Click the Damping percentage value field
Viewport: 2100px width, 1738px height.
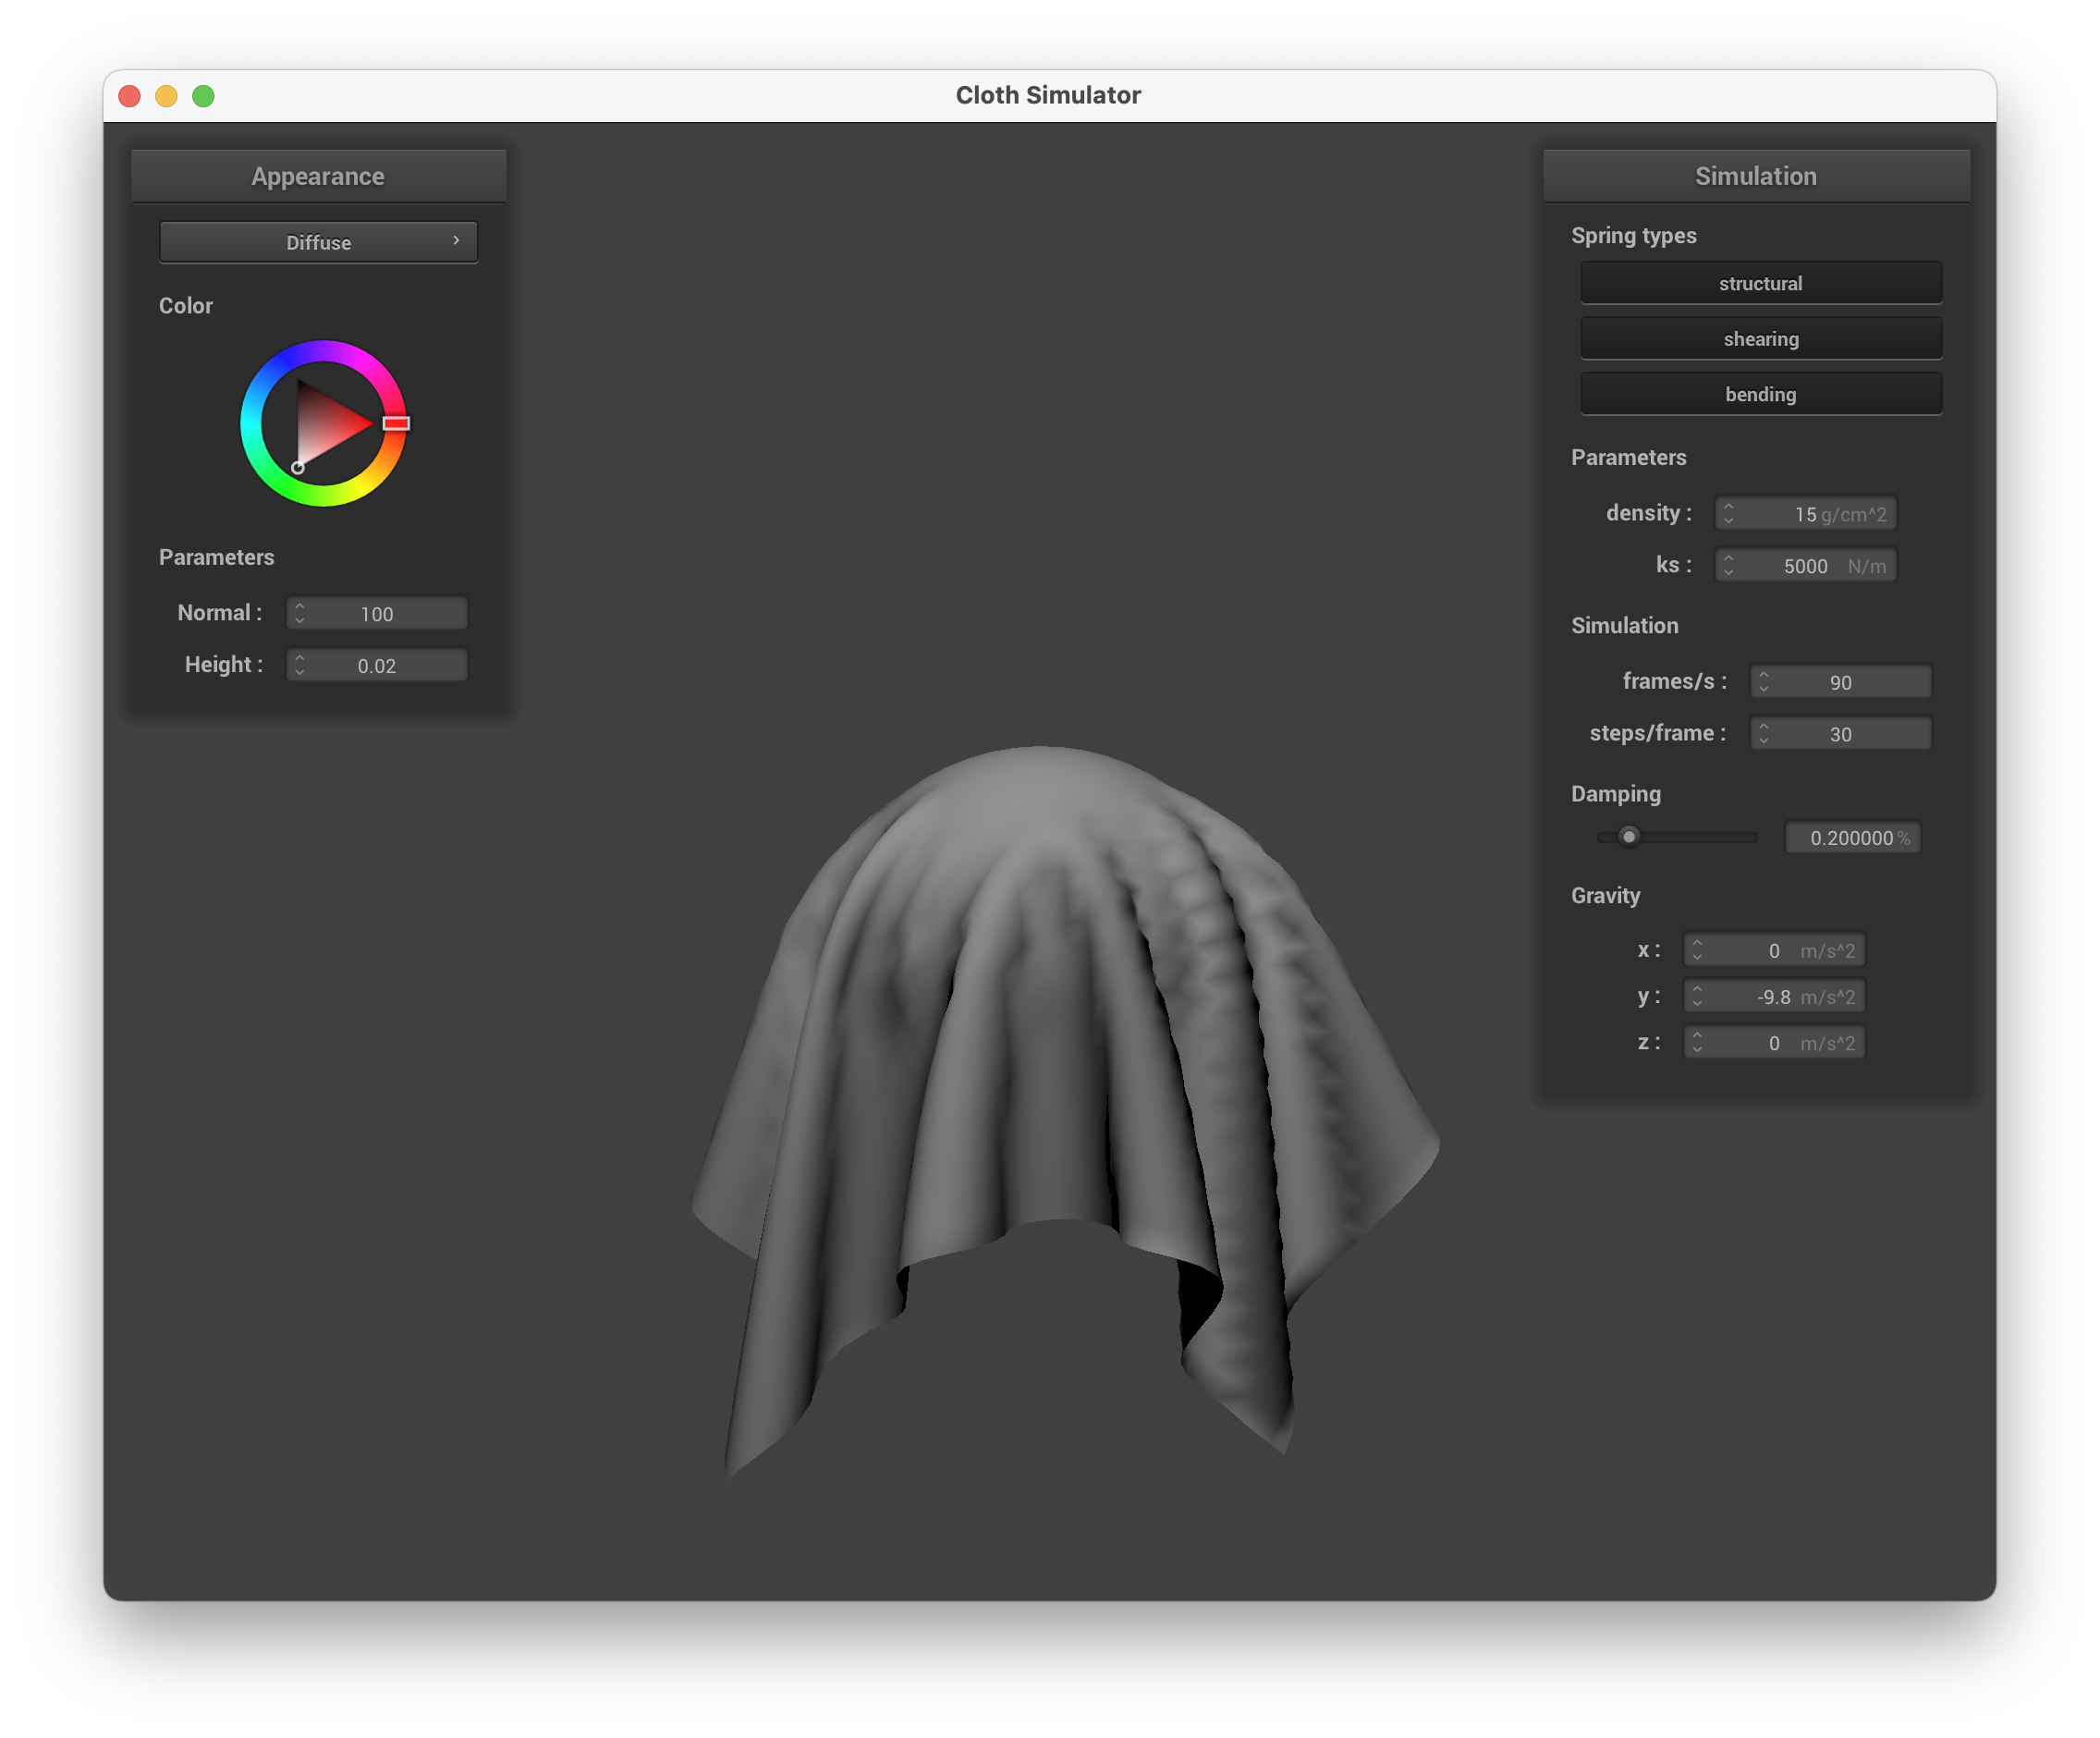[1851, 838]
